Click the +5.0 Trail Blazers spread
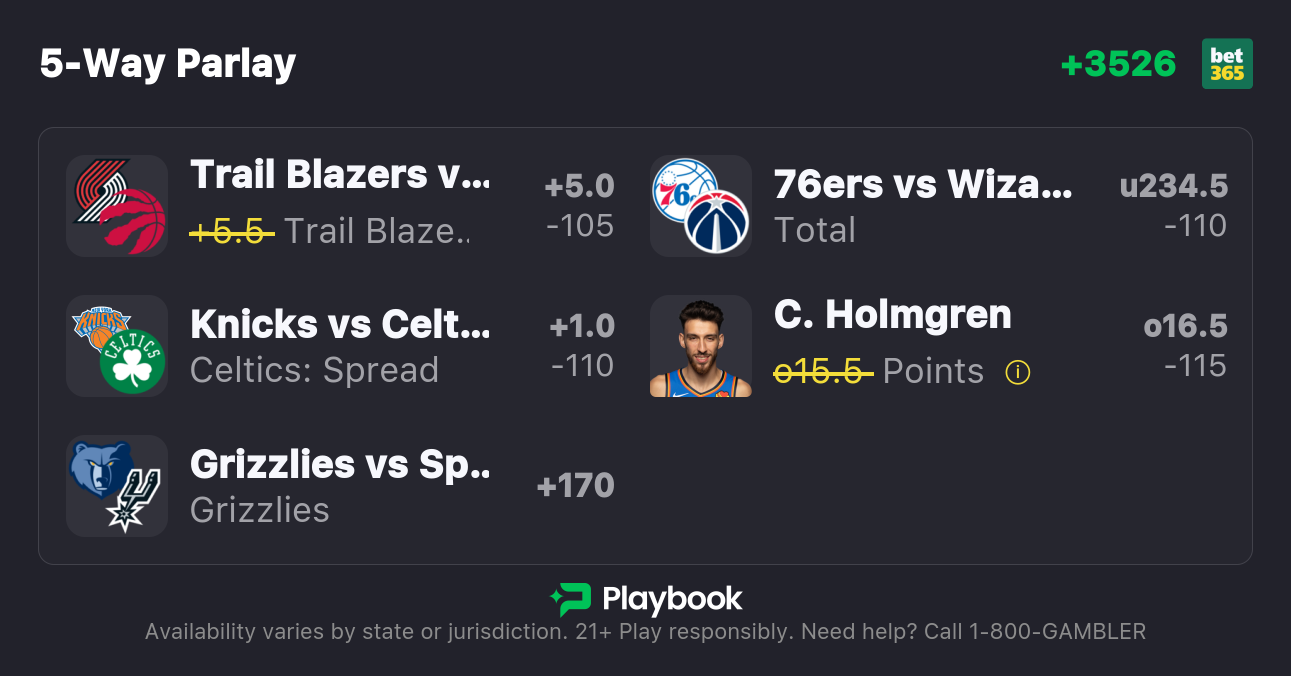 coord(579,186)
